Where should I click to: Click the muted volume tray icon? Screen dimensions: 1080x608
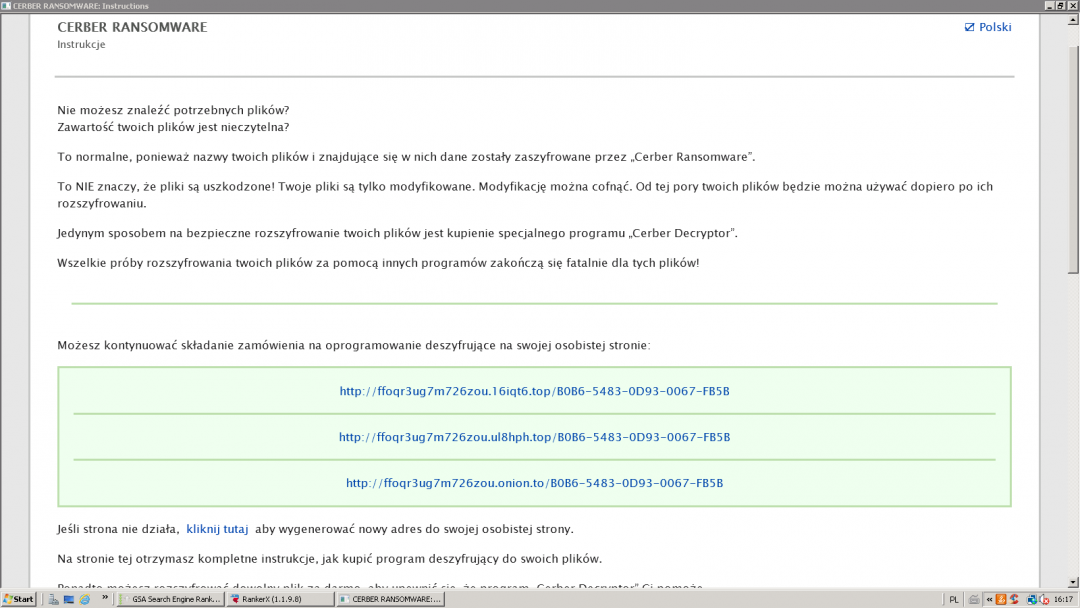click(1042, 599)
